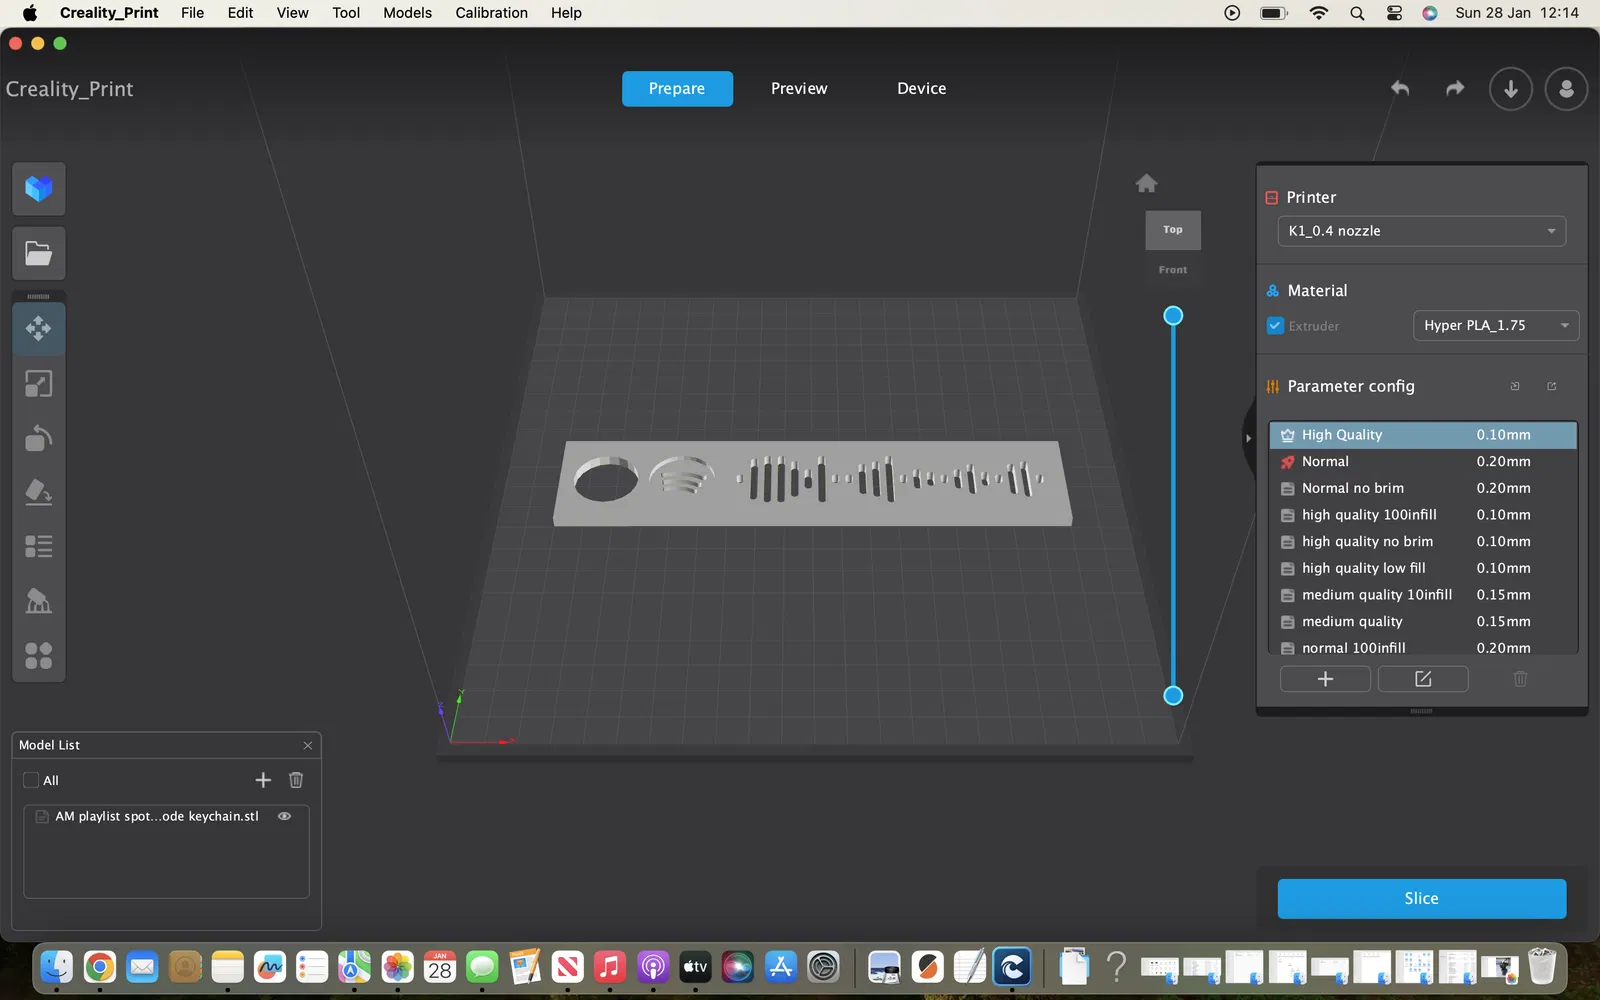Edit the selected parameter profile
The height and width of the screenshot is (1000, 1600).
click(1423, 679)
